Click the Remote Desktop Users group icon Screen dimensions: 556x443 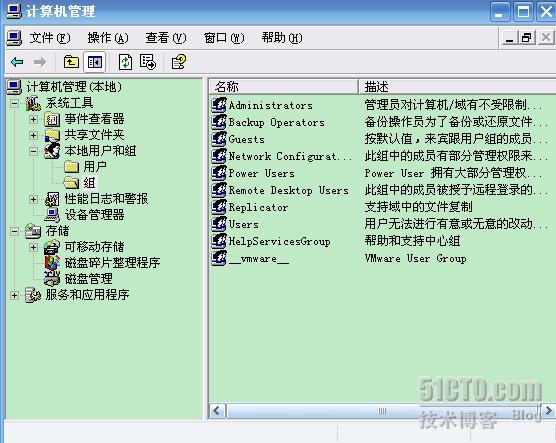(219, 190)
